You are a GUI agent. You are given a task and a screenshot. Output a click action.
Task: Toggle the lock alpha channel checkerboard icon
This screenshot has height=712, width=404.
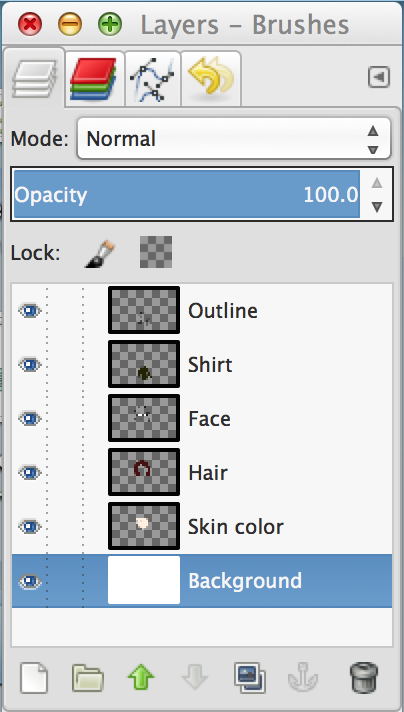156,252
